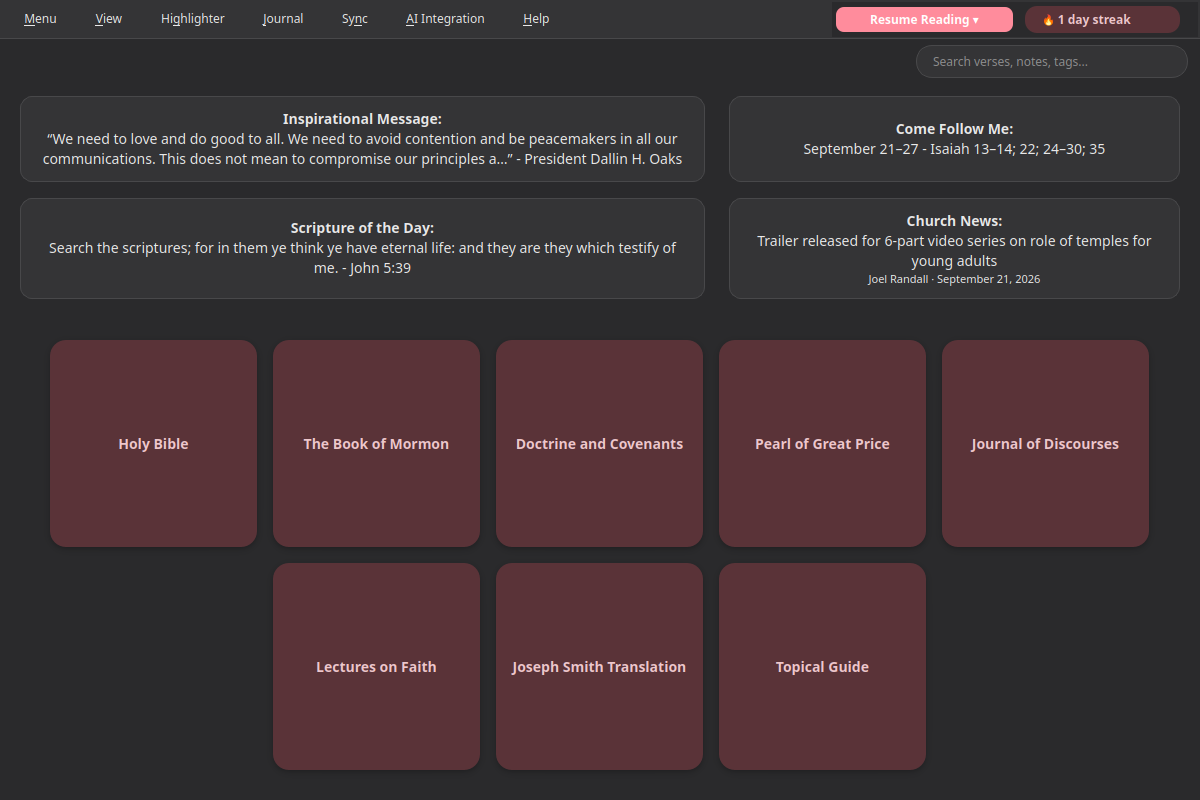This screenshot has height=800, width=1200.
Task: Select the Doctrine and Covenants tile
Action: (599, 444)
